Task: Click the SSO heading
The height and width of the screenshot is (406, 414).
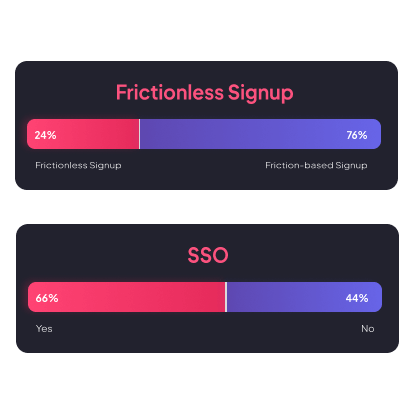Action: [x=208, y=255]
